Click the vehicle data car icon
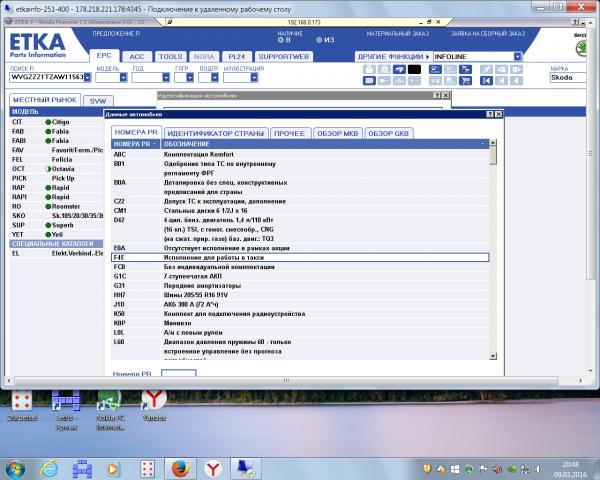The image size is (600, 480). [x=435, y=69]
